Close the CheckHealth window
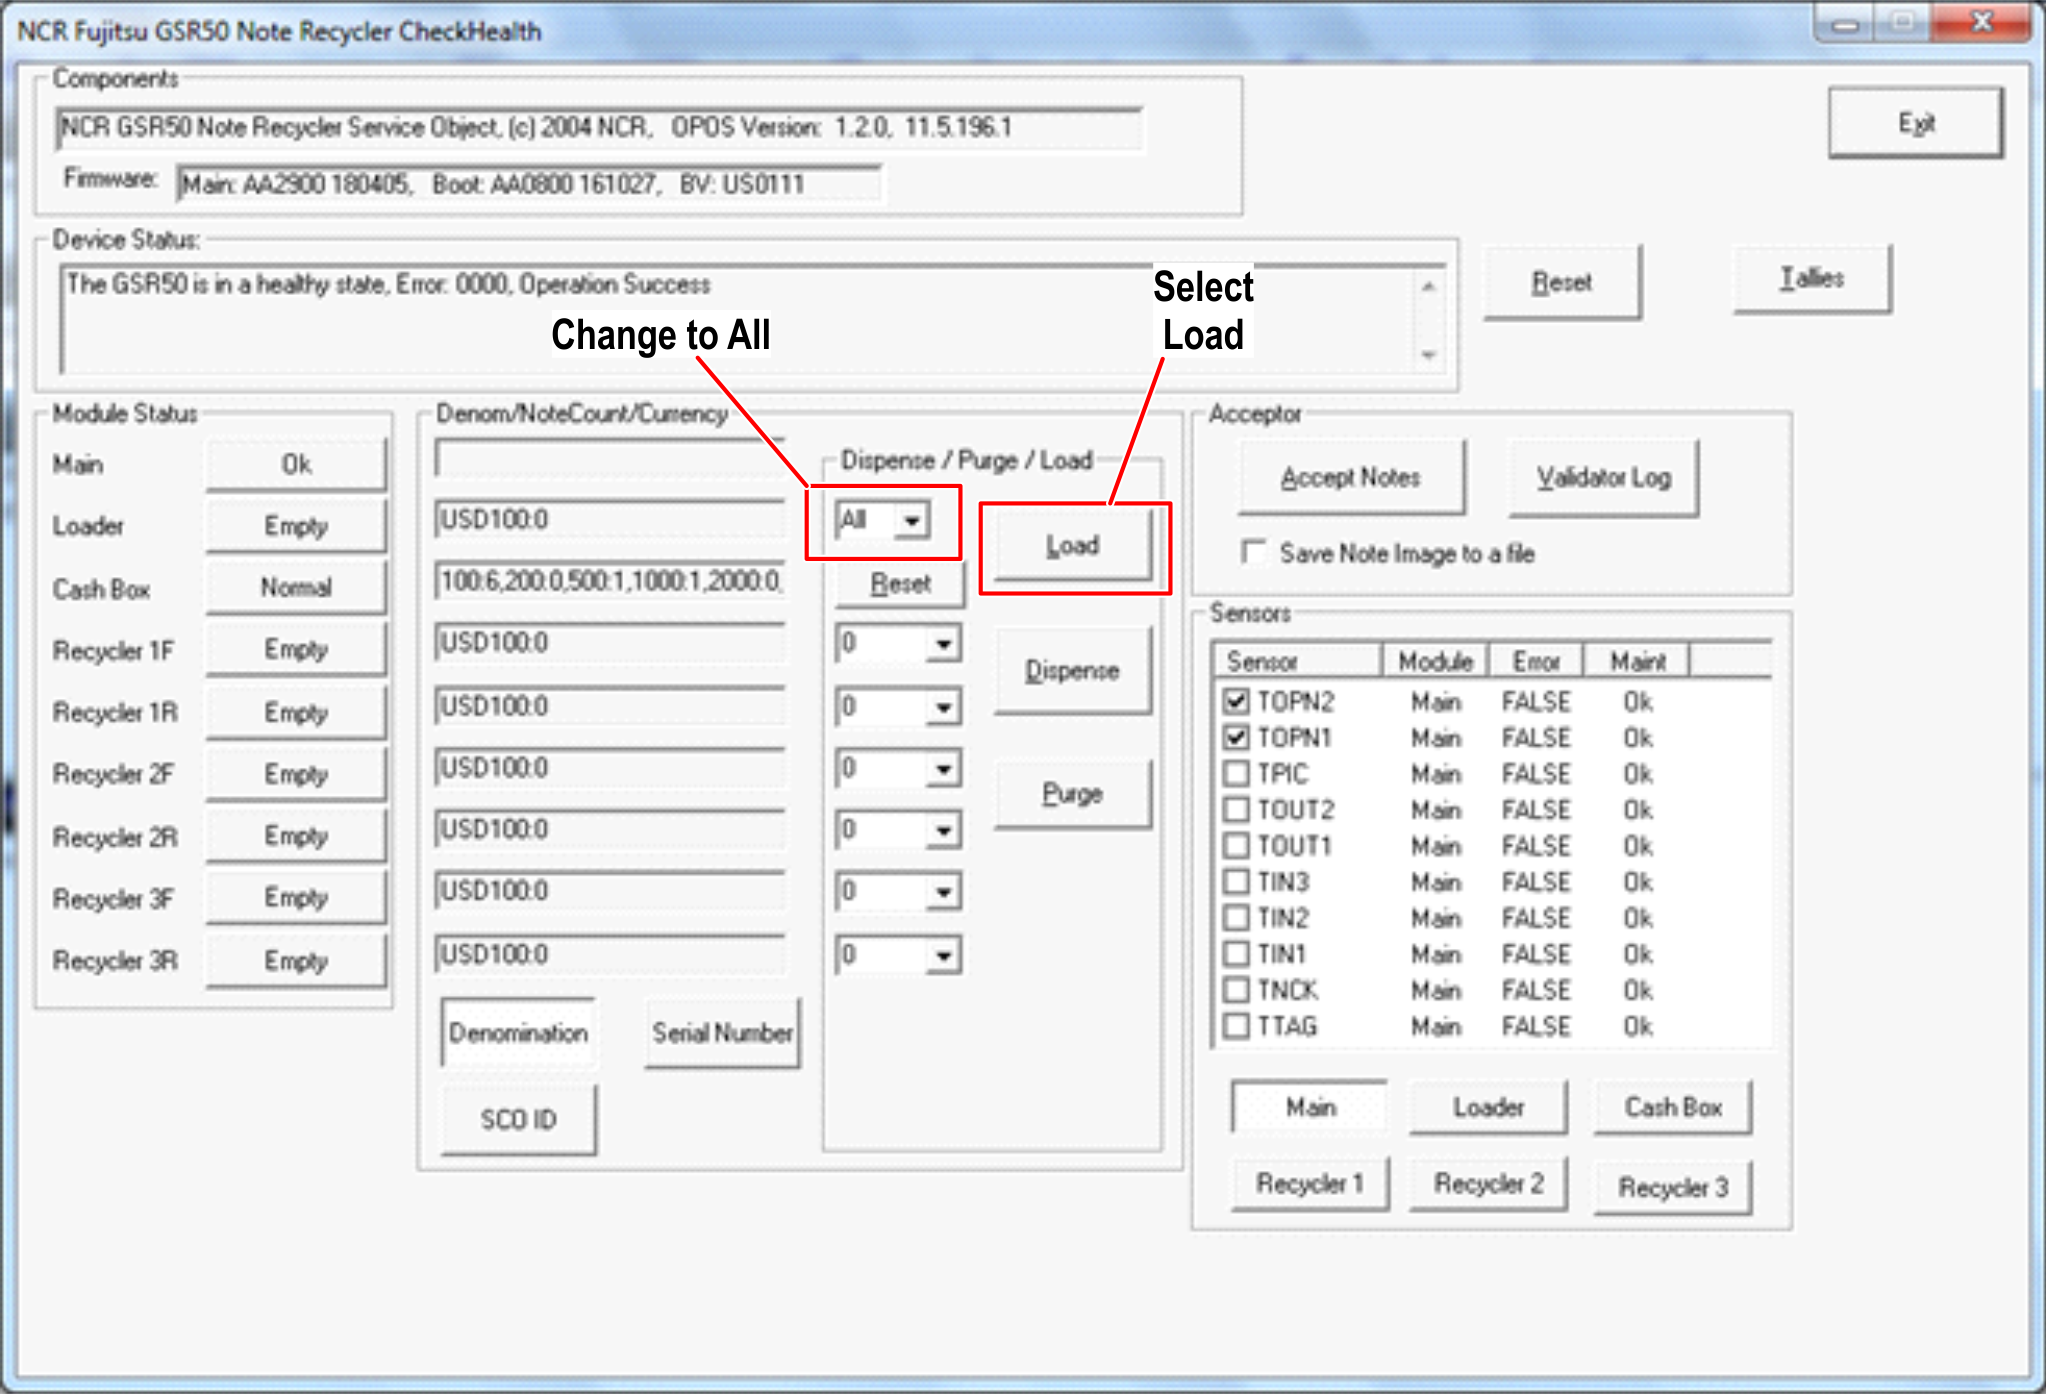The width and height of the screenshot is (2046, 1394). pos(1983,22)
